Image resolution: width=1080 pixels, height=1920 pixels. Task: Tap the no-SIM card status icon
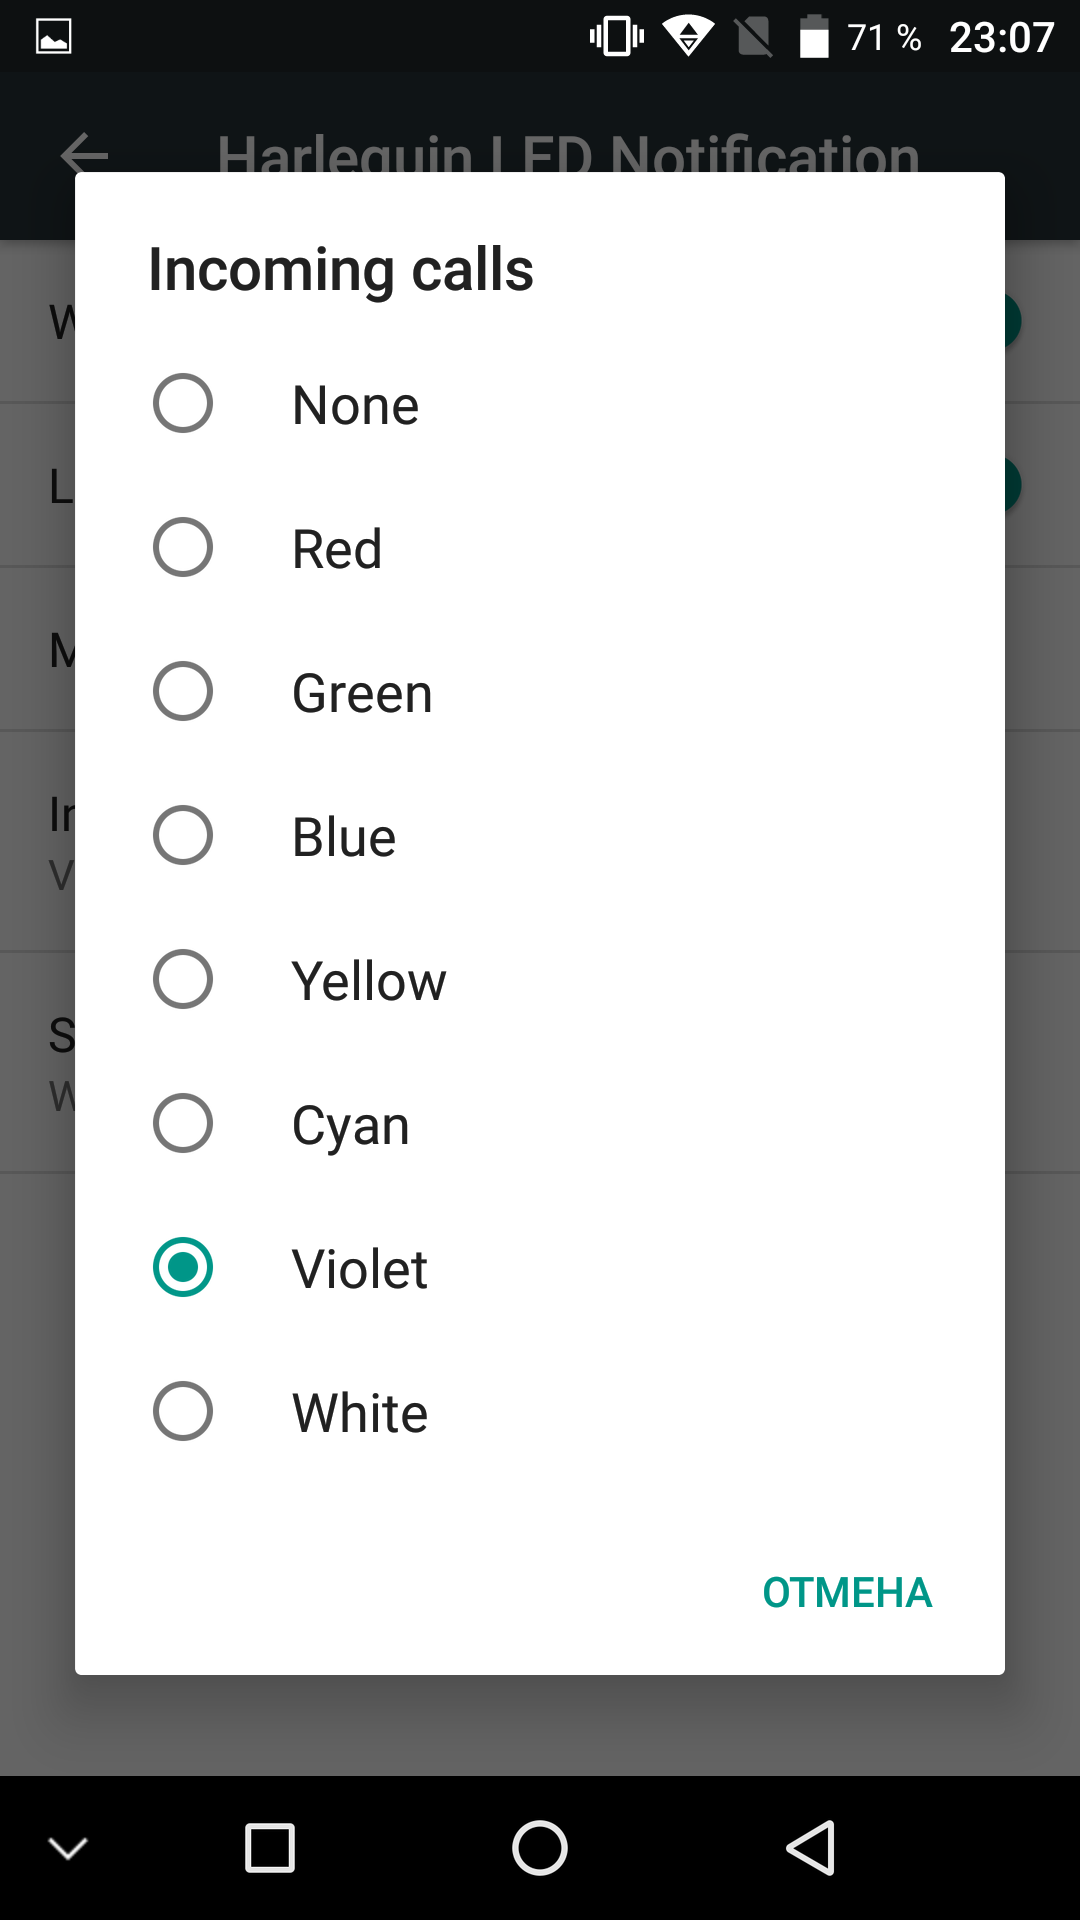coord(754,37)
